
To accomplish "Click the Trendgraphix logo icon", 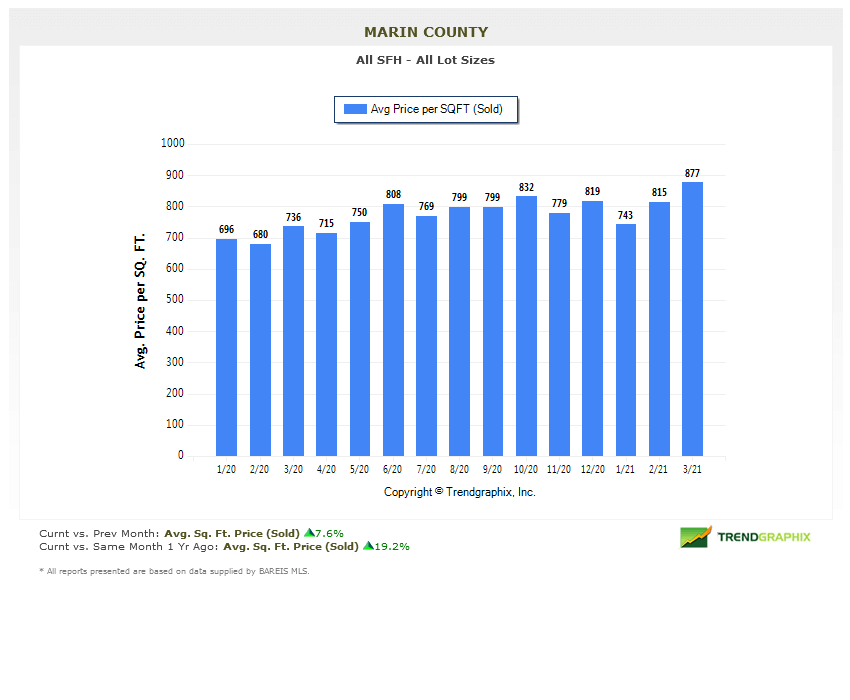I will click(696, 537).
